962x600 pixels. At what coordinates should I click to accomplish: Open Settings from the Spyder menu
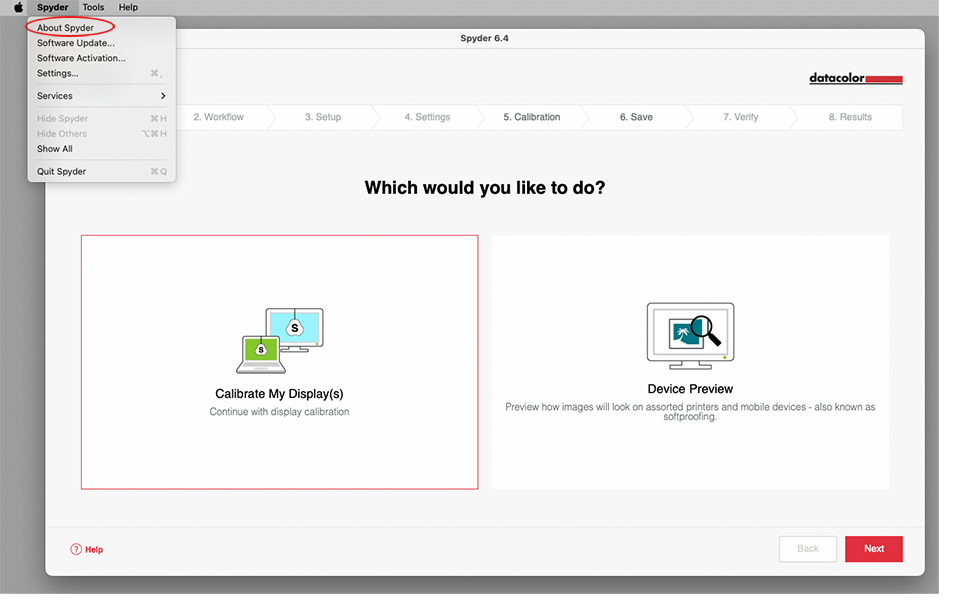coord(58,73)
